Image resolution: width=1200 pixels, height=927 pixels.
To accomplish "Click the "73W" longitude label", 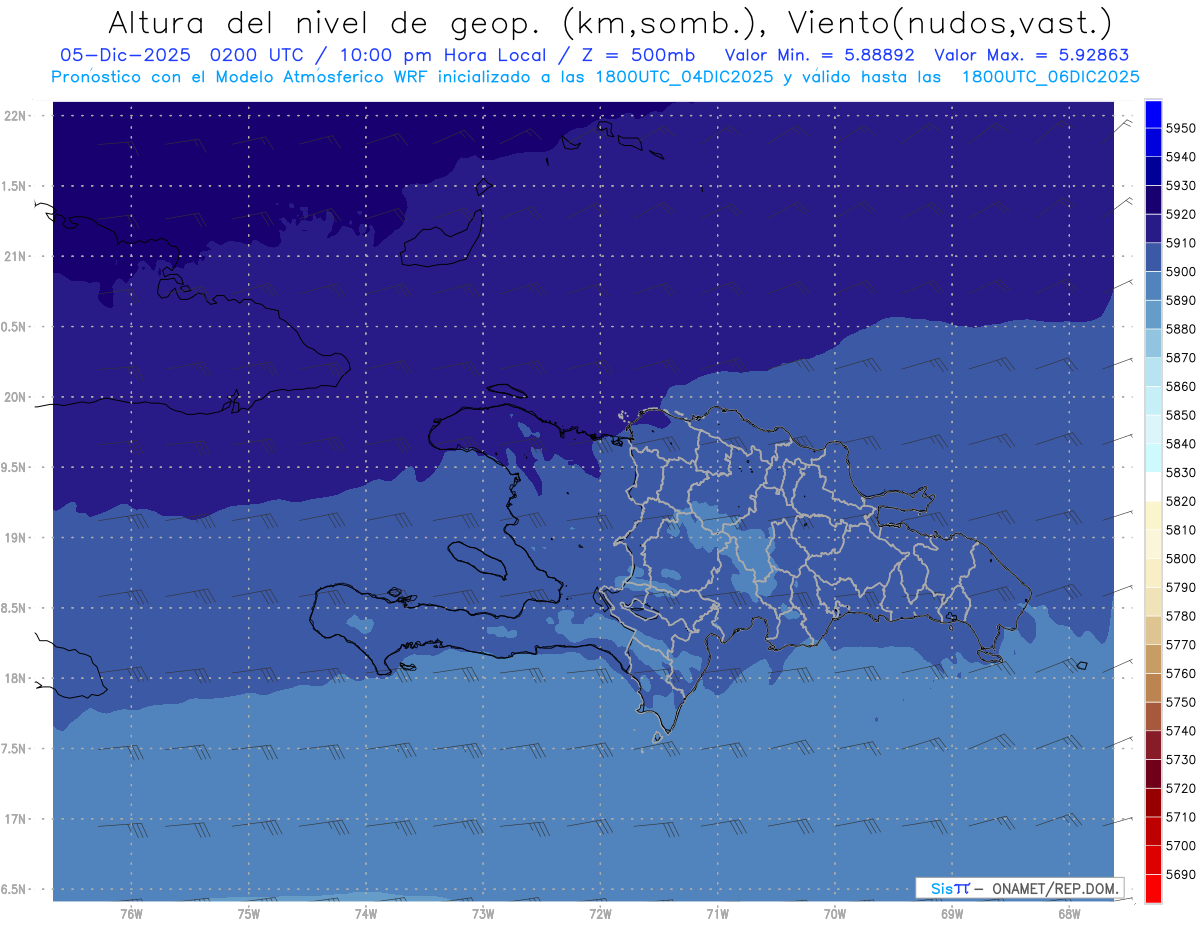I will pos(483,913).
